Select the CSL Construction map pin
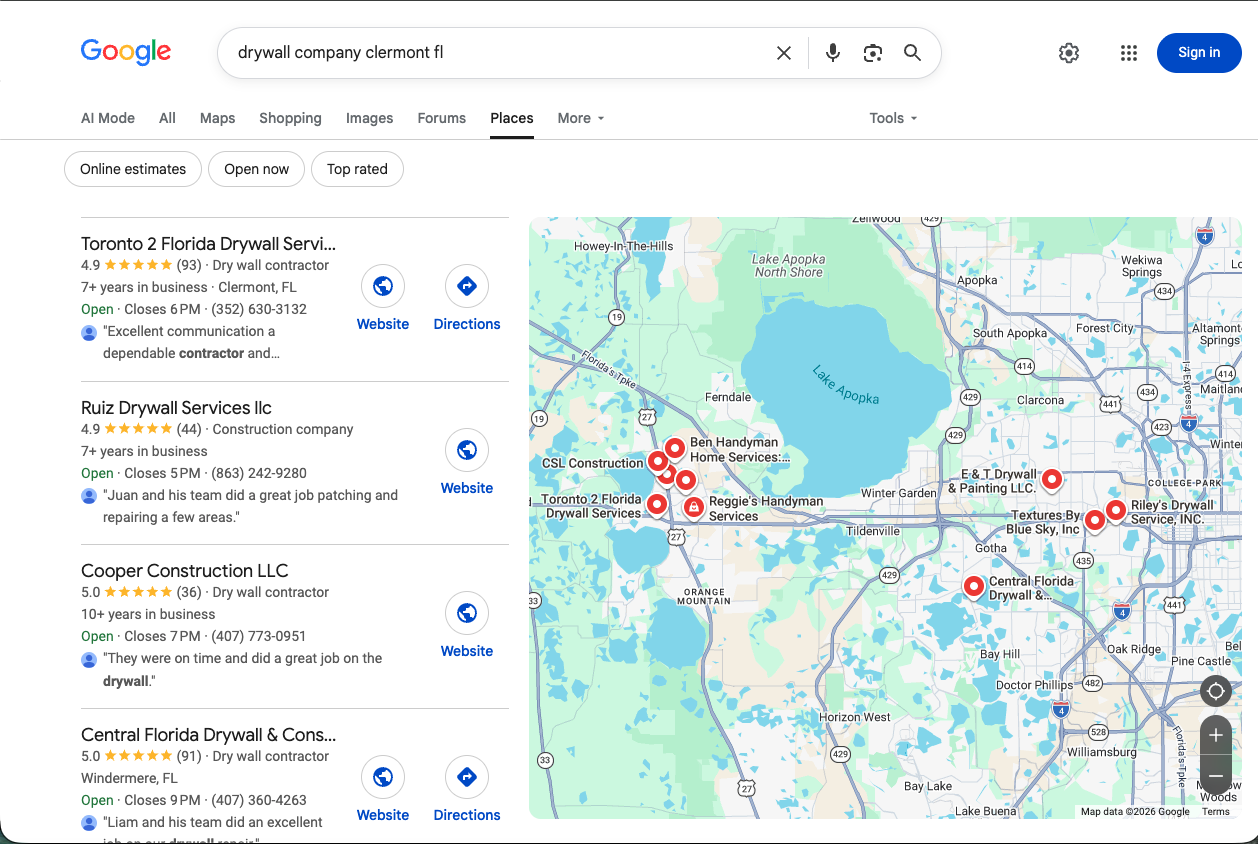 (x=658, y=462)
